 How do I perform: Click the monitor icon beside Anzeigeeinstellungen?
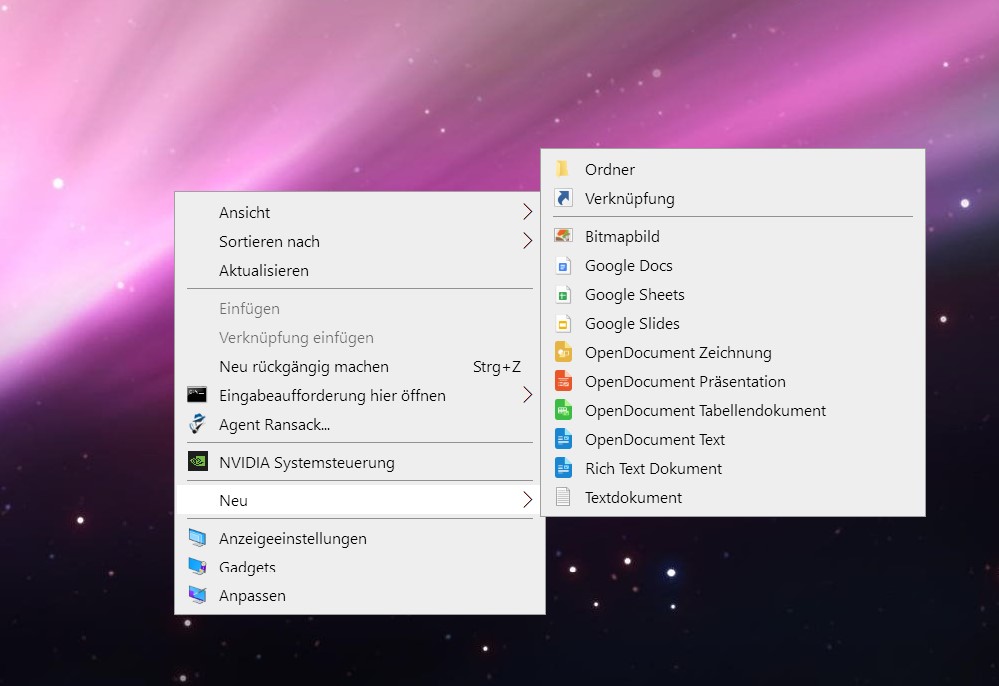198,538
